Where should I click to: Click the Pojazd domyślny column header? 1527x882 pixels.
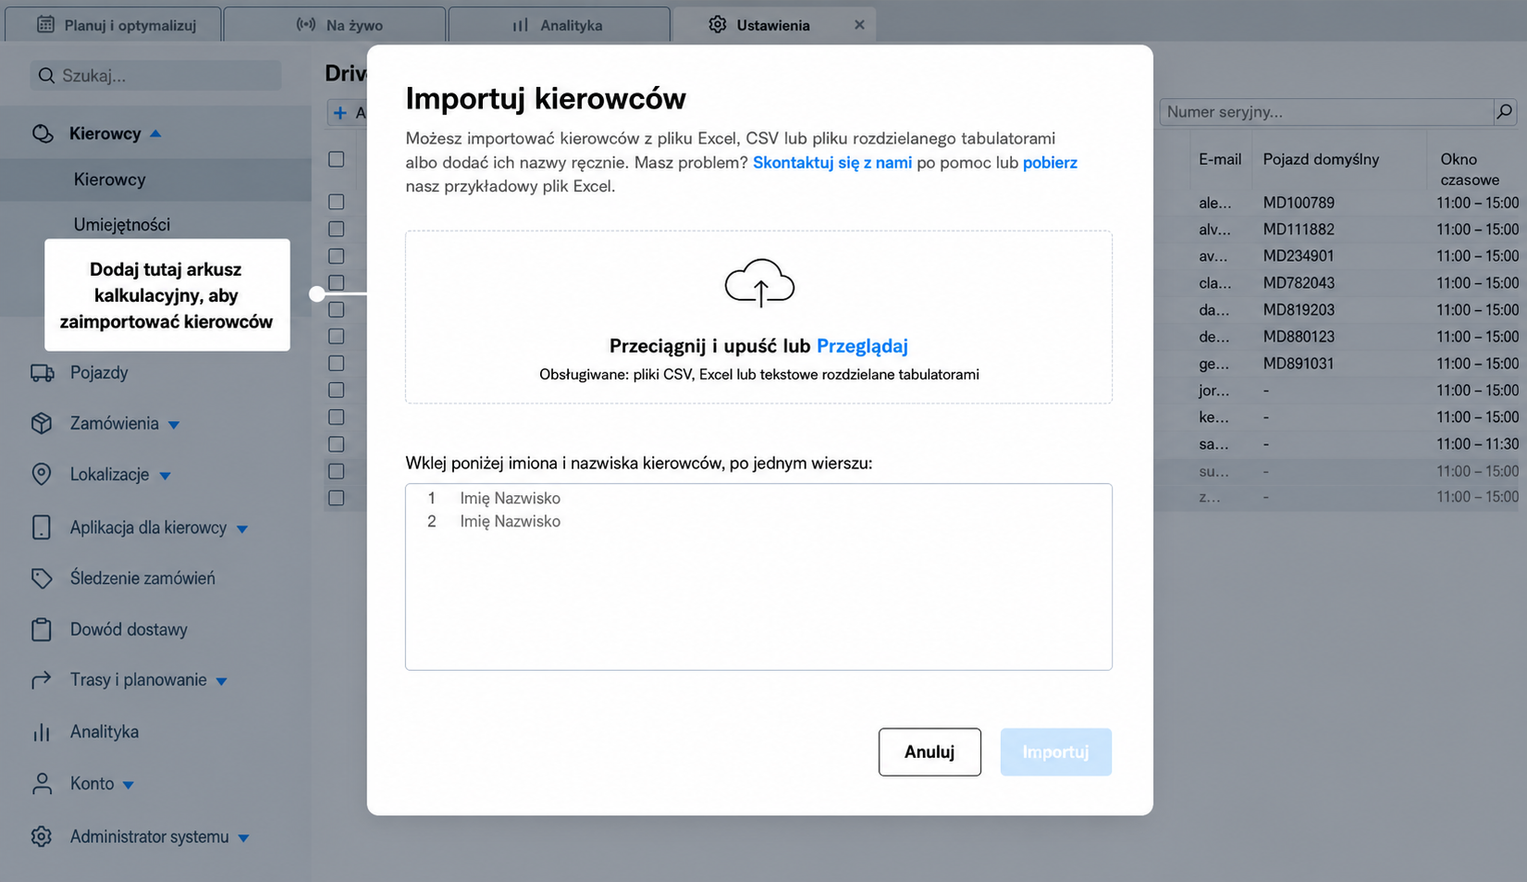tap(1320, 159)
